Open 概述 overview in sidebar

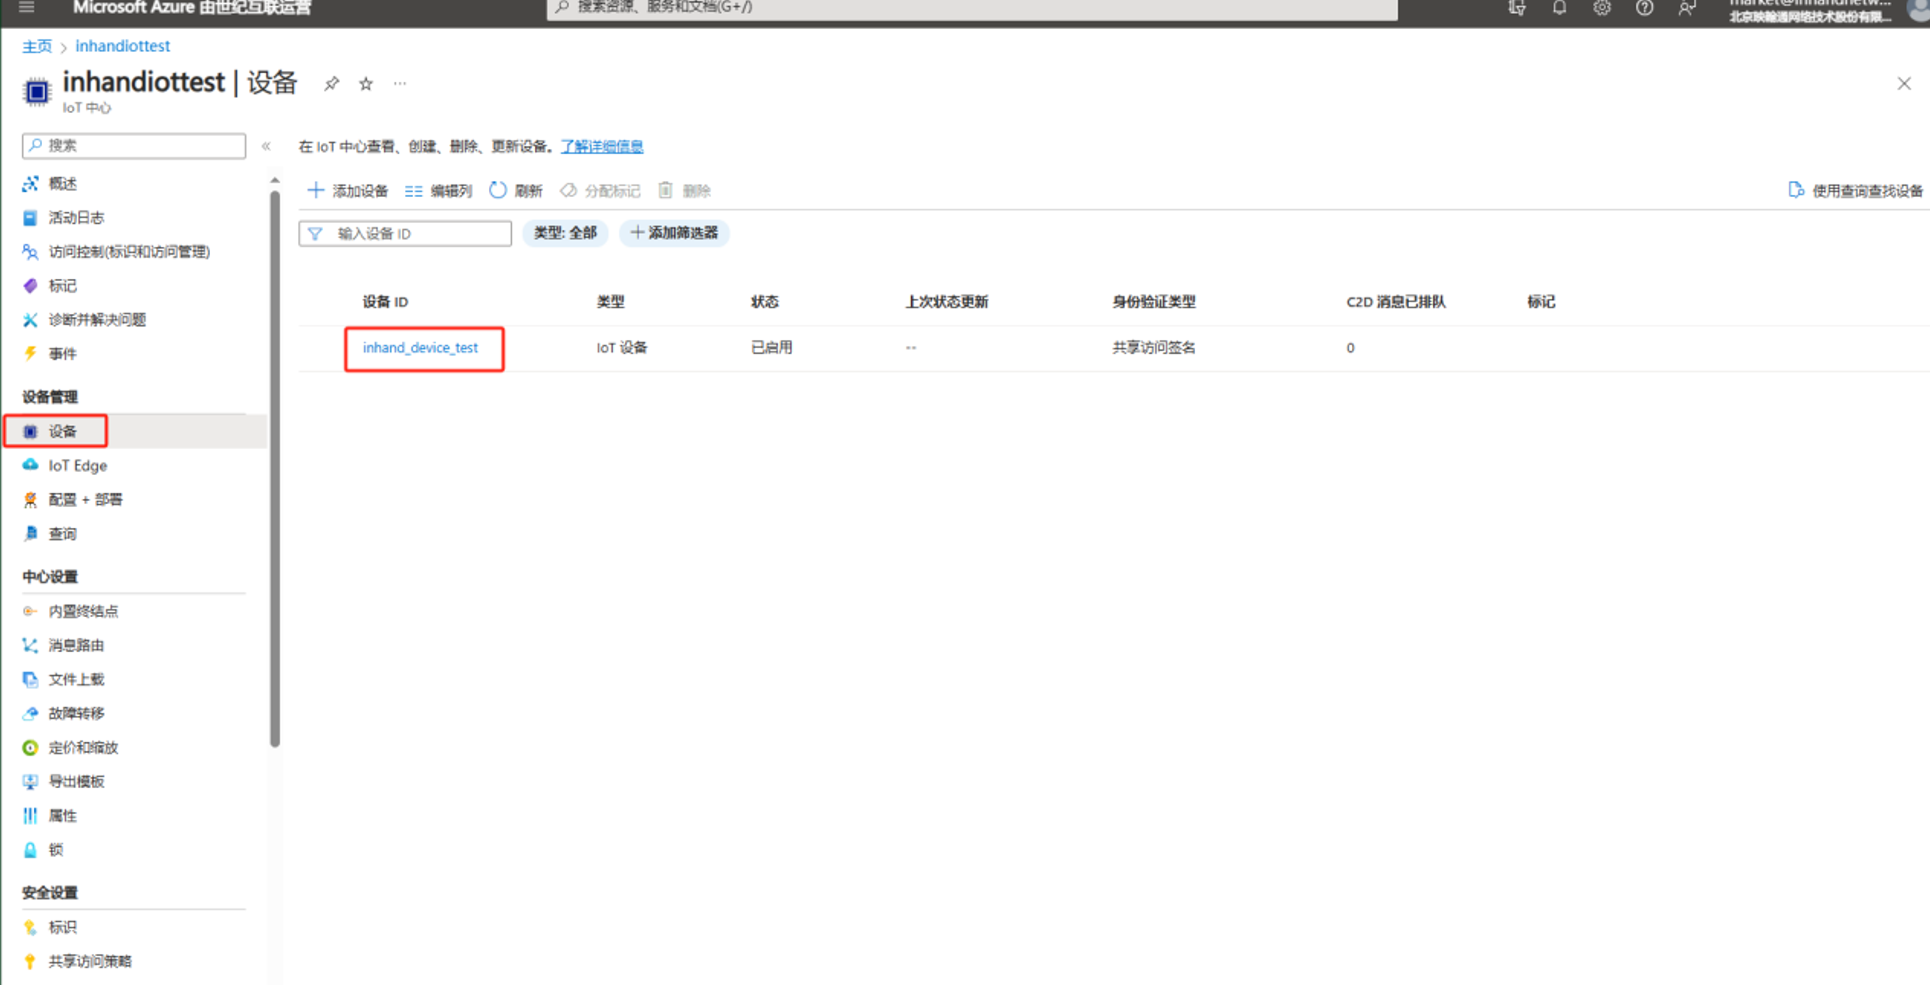tap(63, 184)
